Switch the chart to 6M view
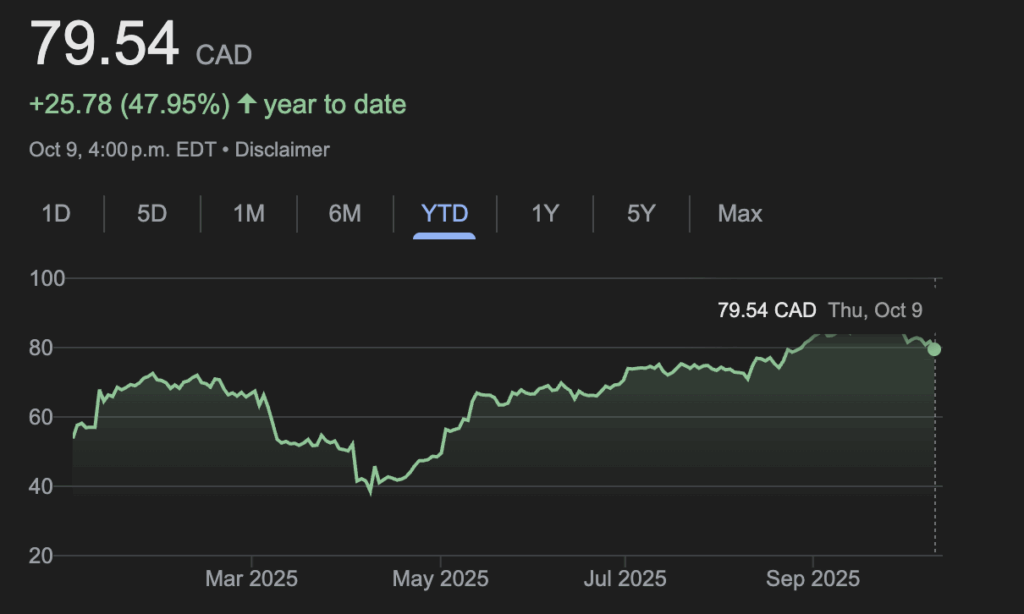 [345, 213]
